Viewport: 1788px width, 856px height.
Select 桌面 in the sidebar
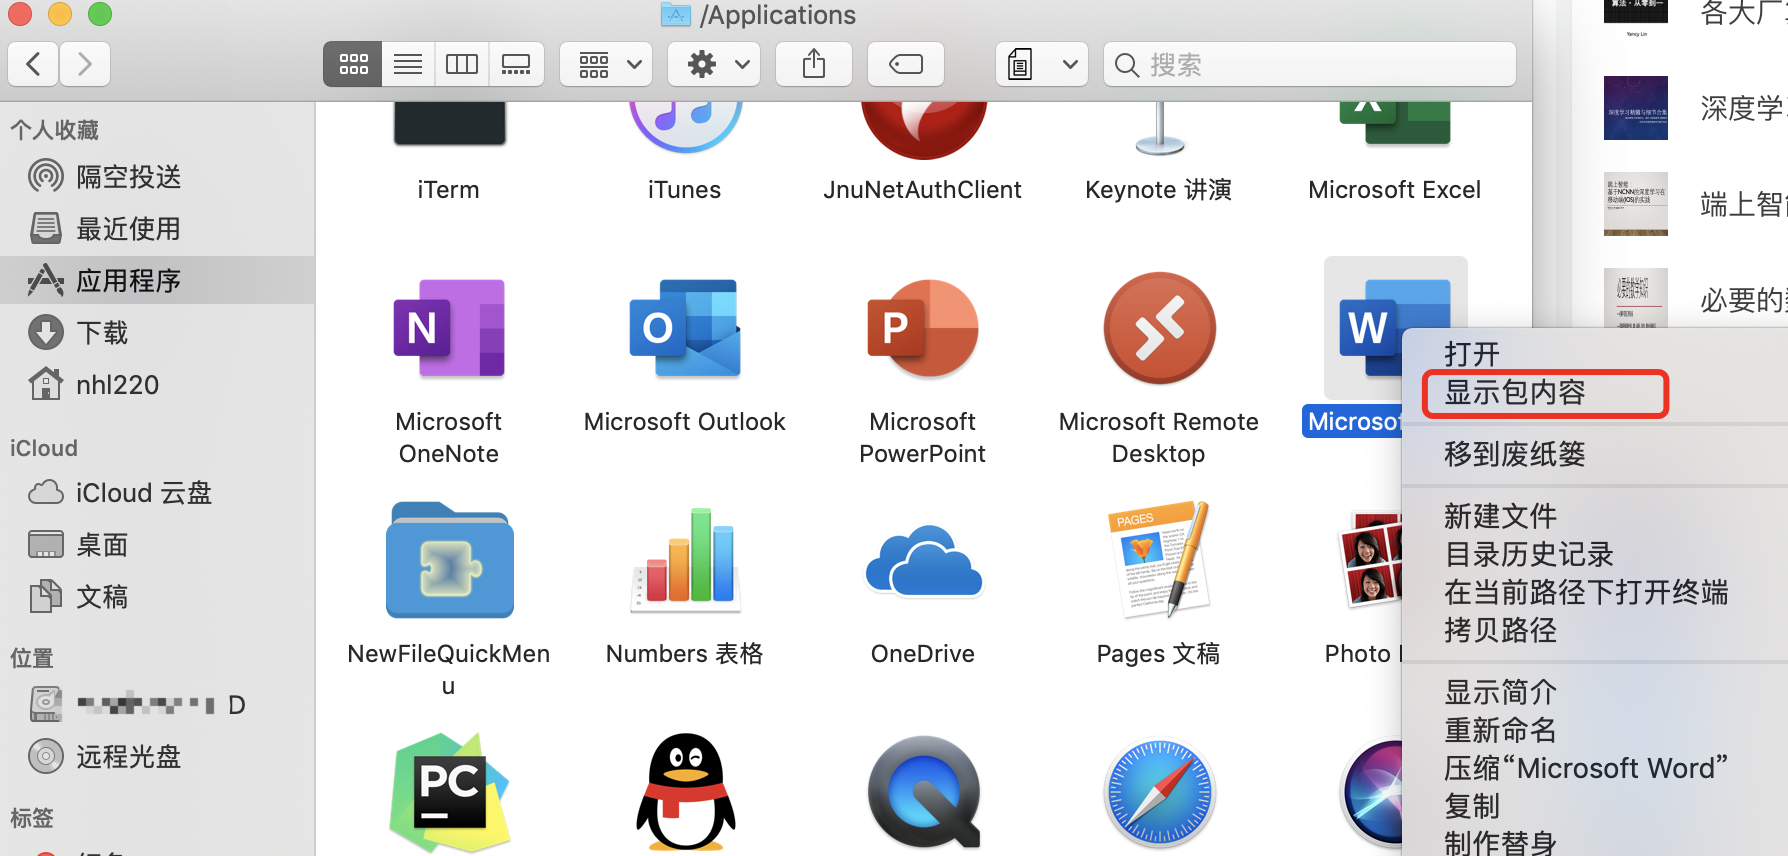point(157,545)
